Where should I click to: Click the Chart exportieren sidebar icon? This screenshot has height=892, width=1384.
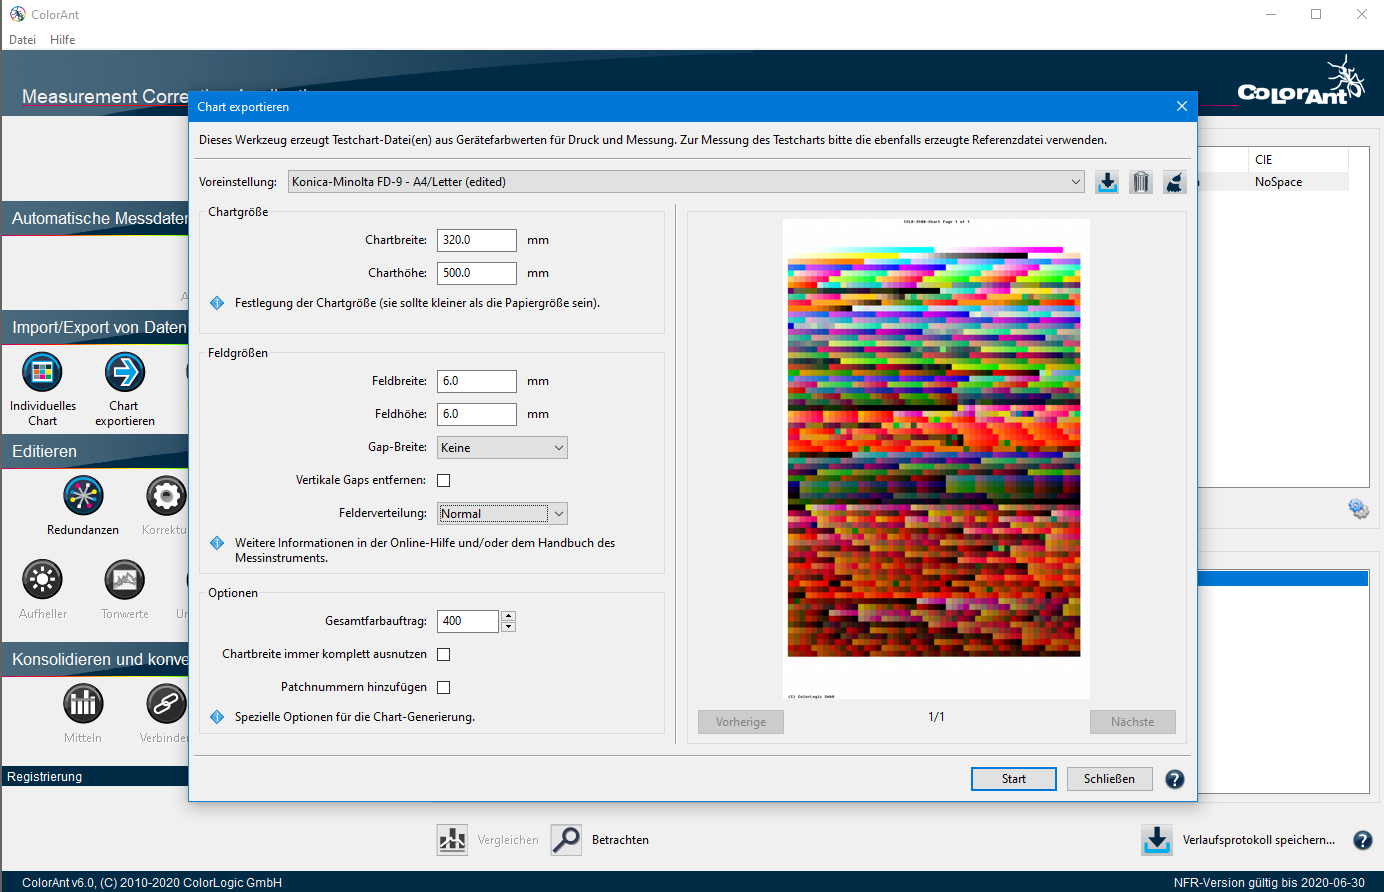pos(125,372)
